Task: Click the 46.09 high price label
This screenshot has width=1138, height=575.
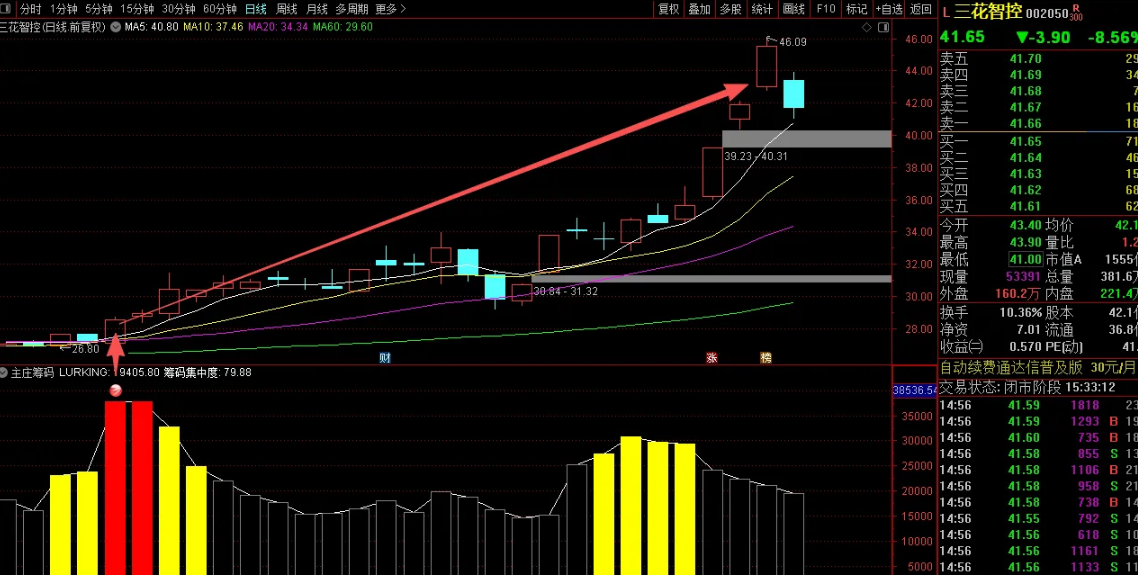Action: (x=792, y=42)
